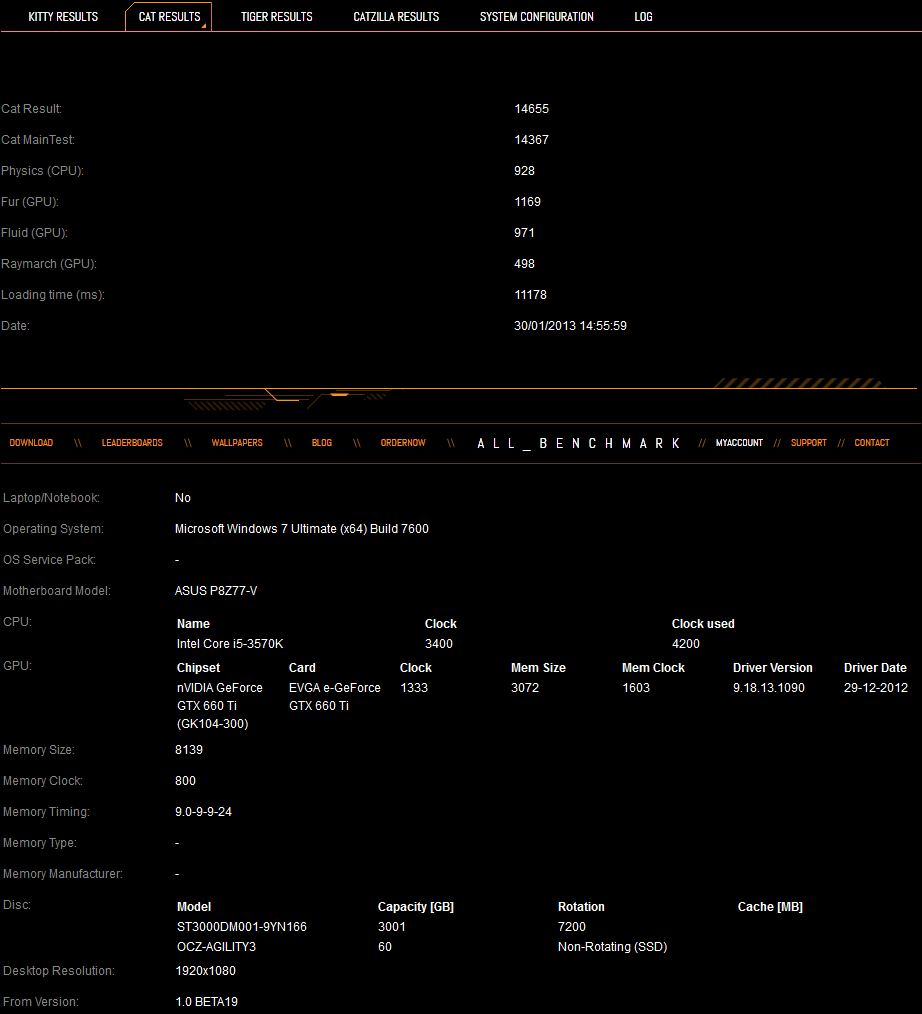Click the motherboard model ASUS P8Z77-V
This screenshot has width=922, height=1014.
click(216, 591)
